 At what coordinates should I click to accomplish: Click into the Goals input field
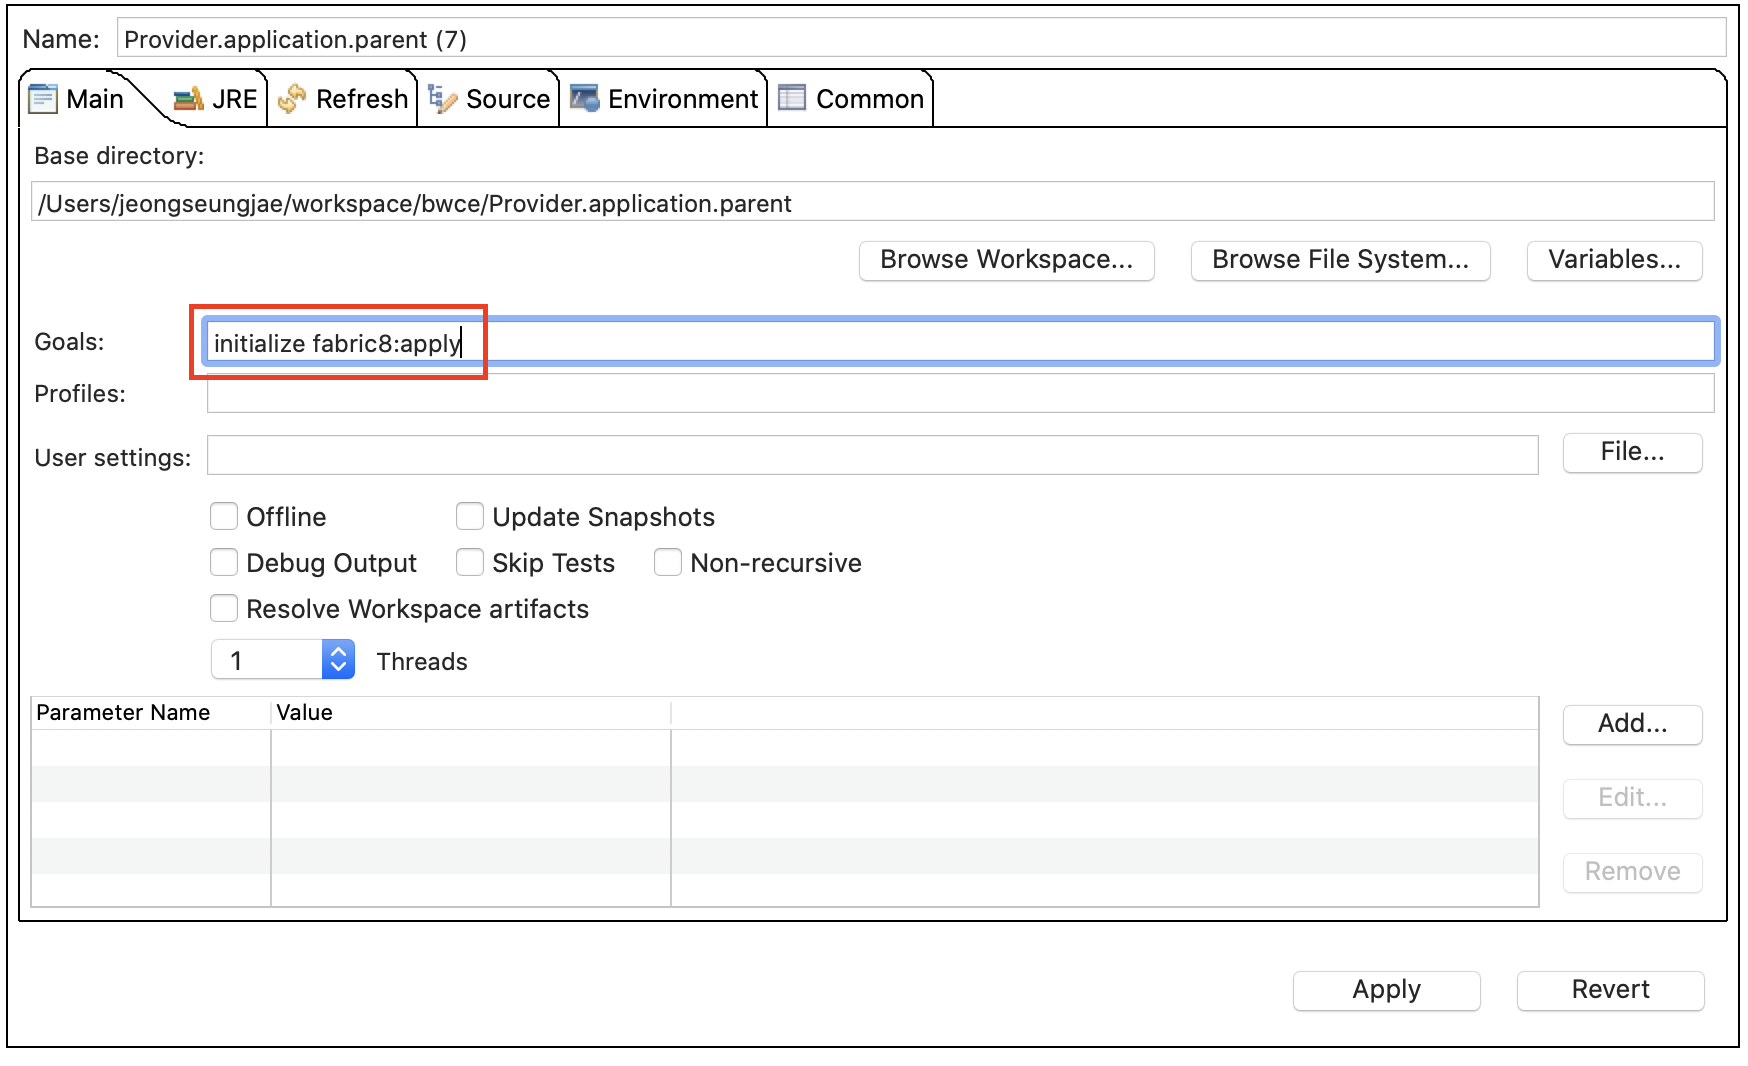[960, 342]
